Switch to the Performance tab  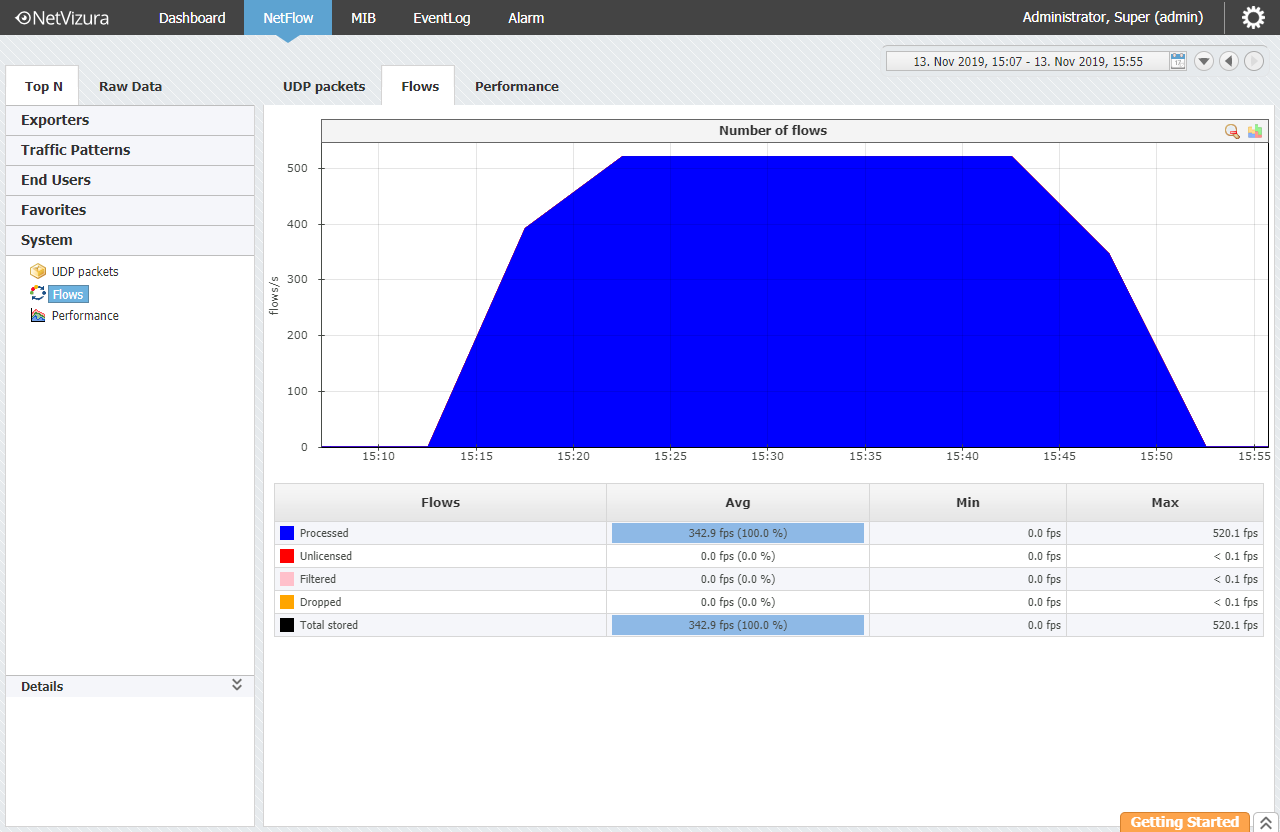516,86
